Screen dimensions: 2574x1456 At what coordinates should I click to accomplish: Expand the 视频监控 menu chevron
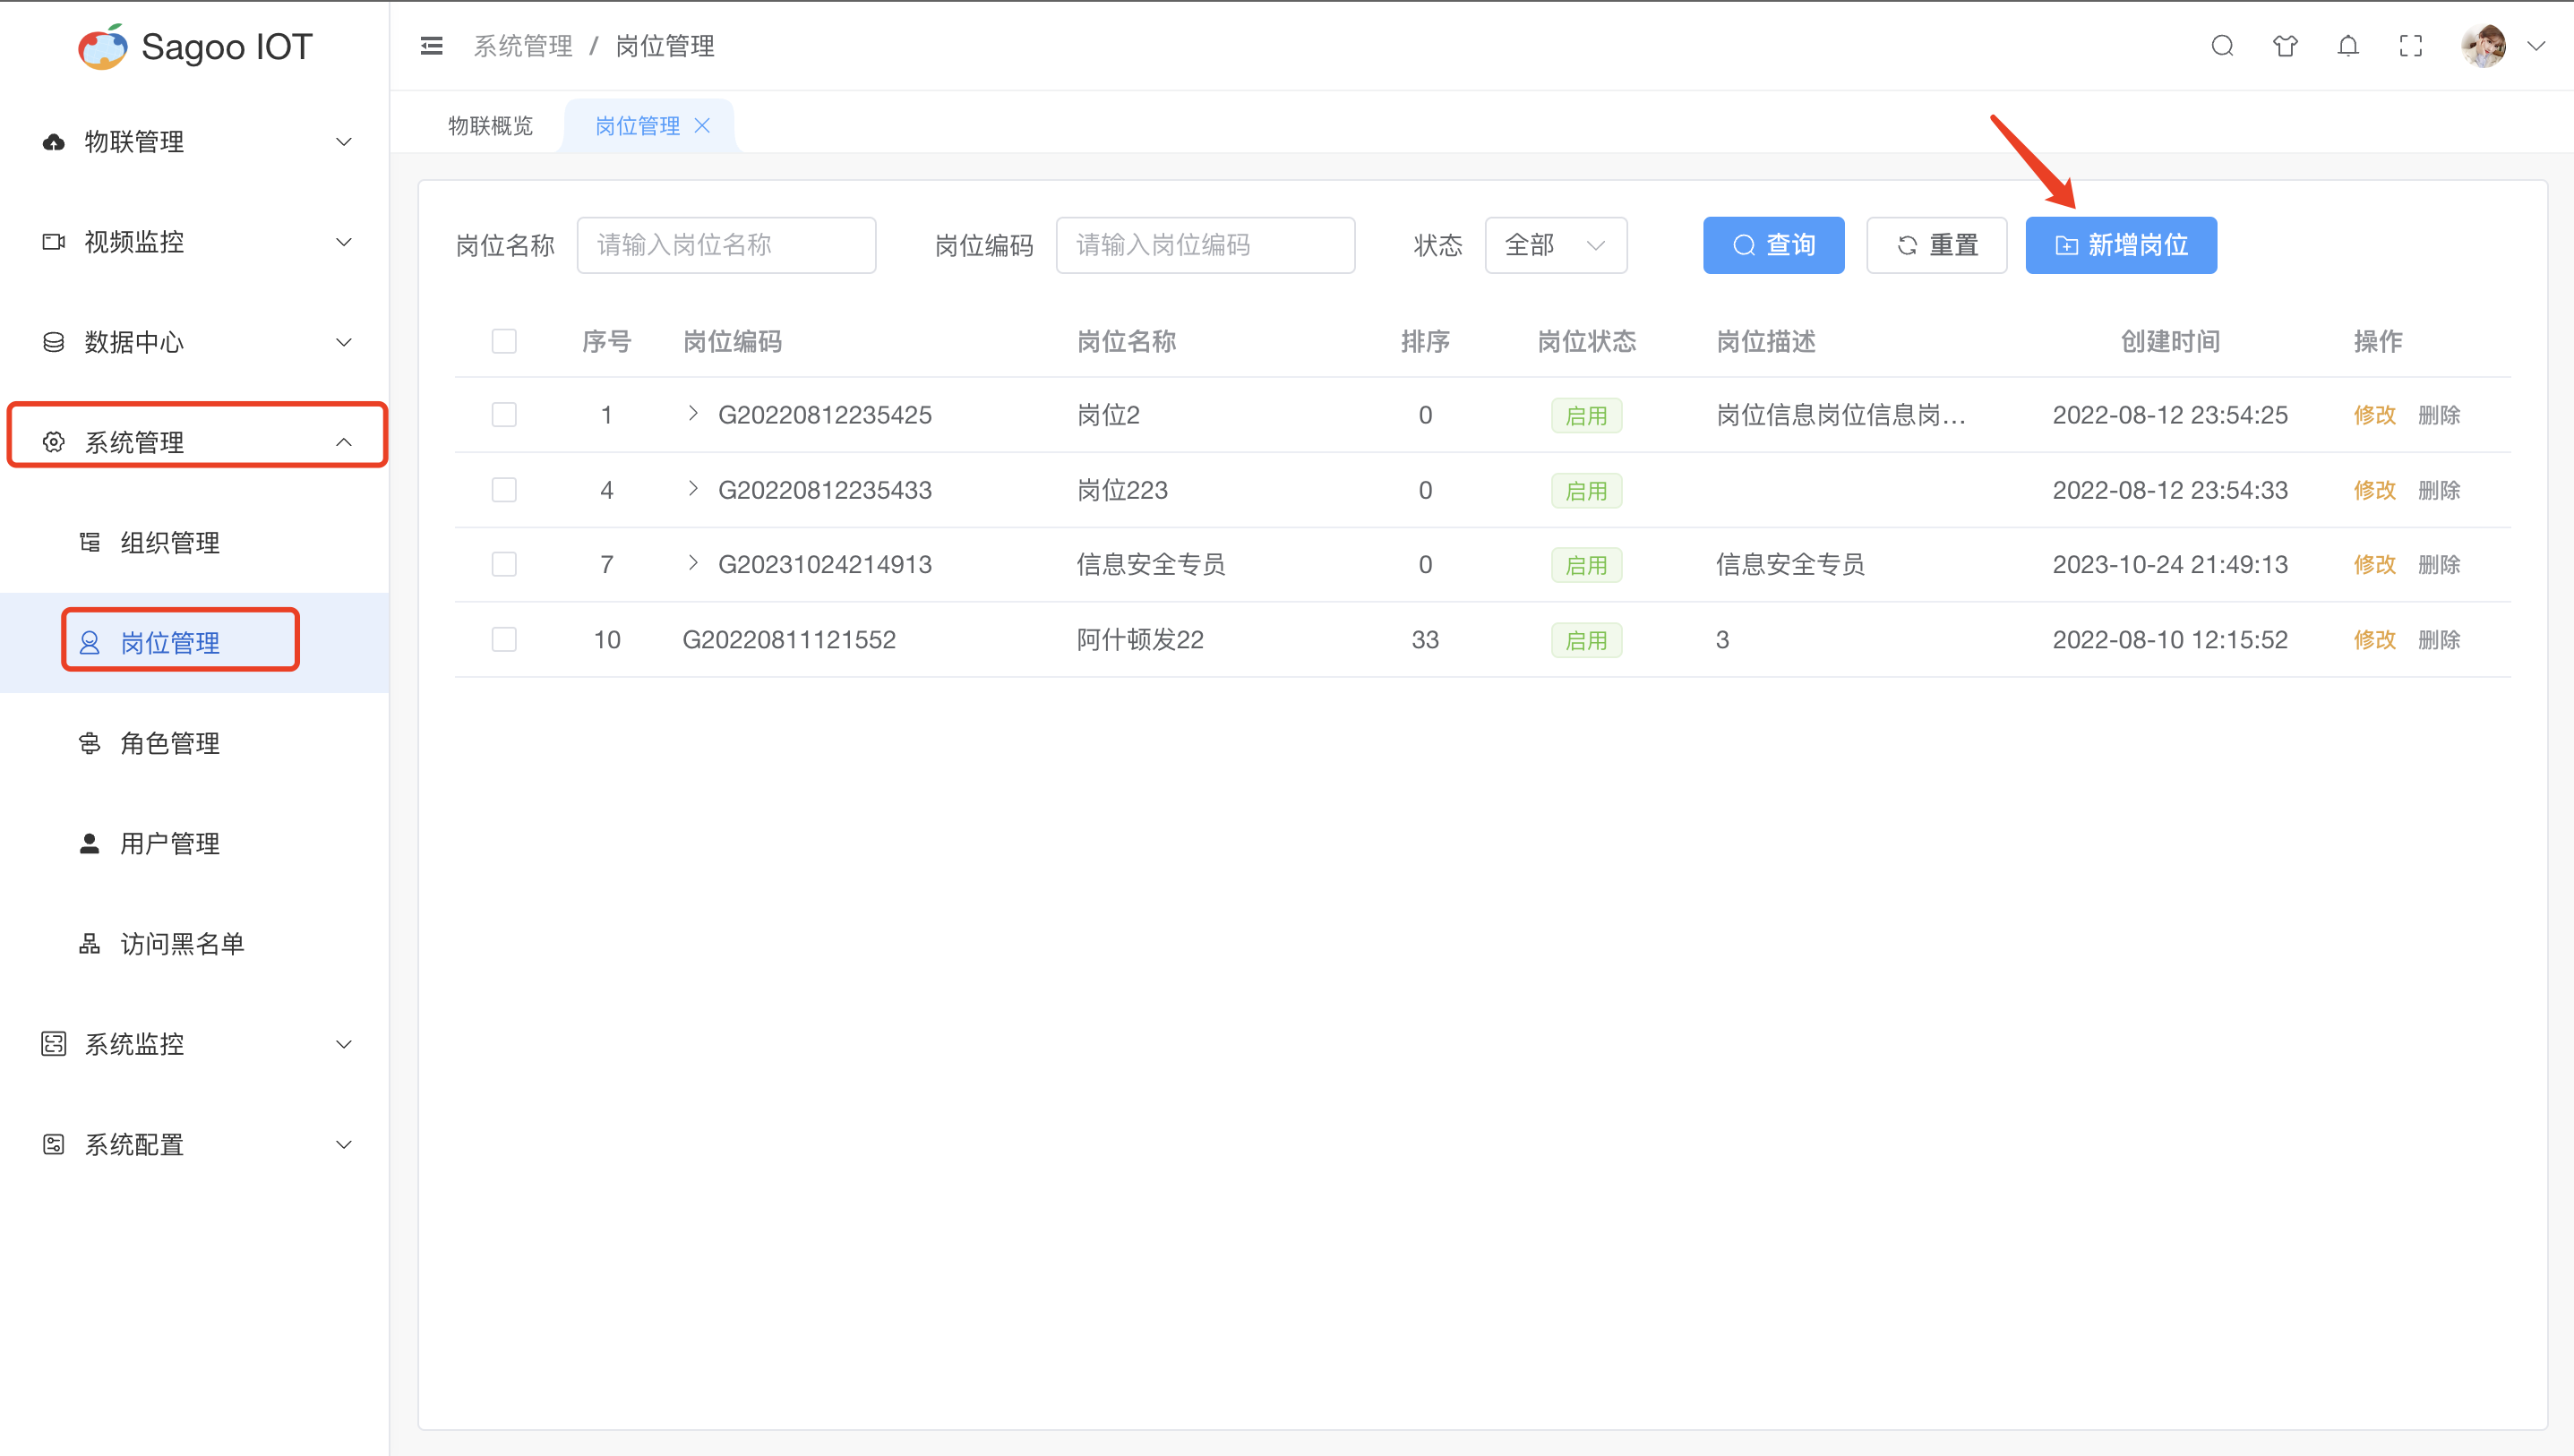[344, 242]
